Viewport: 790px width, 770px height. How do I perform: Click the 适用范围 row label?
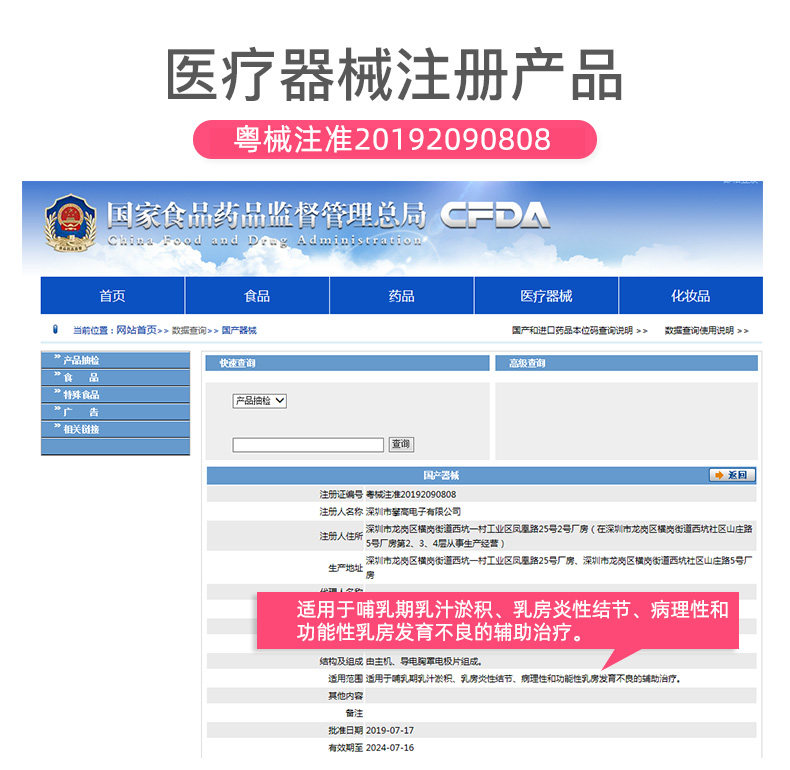click(346, 678)
